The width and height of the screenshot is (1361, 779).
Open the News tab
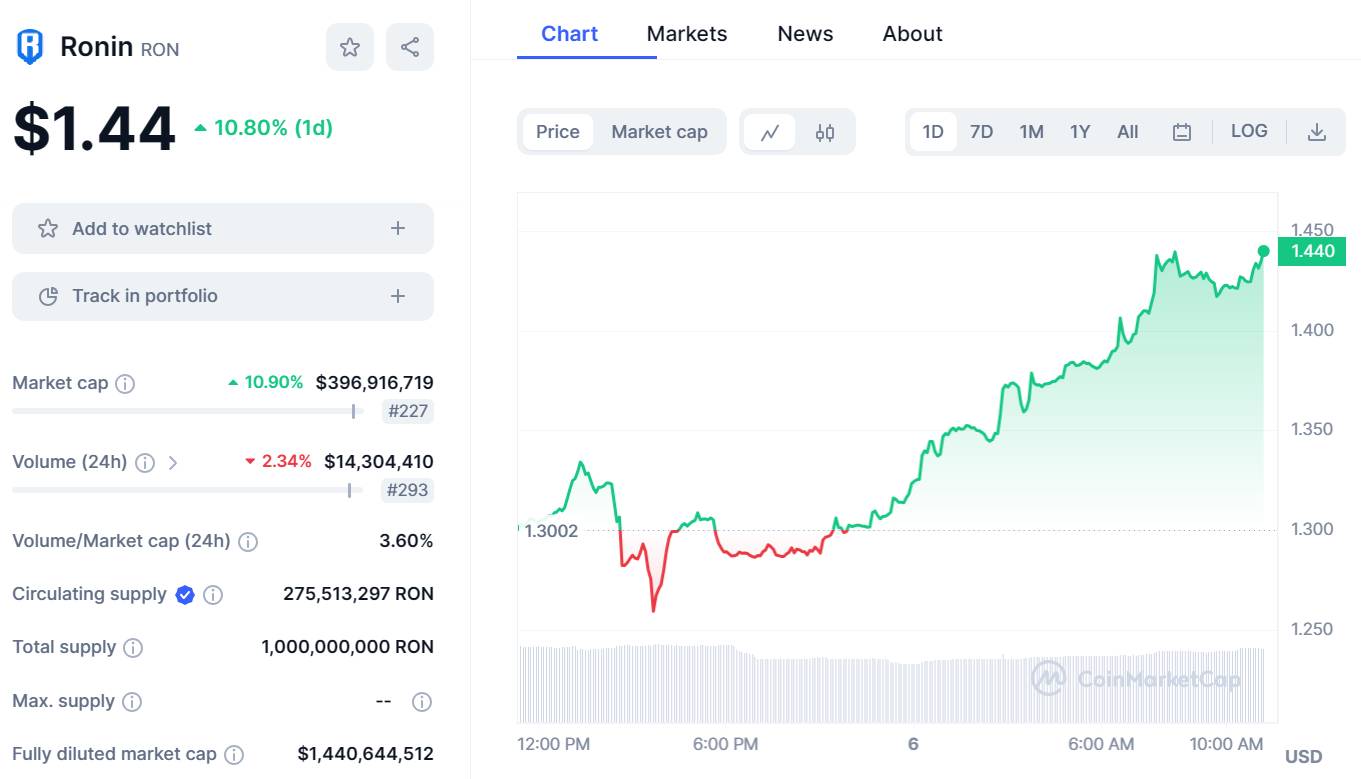(x=805, y=33)
